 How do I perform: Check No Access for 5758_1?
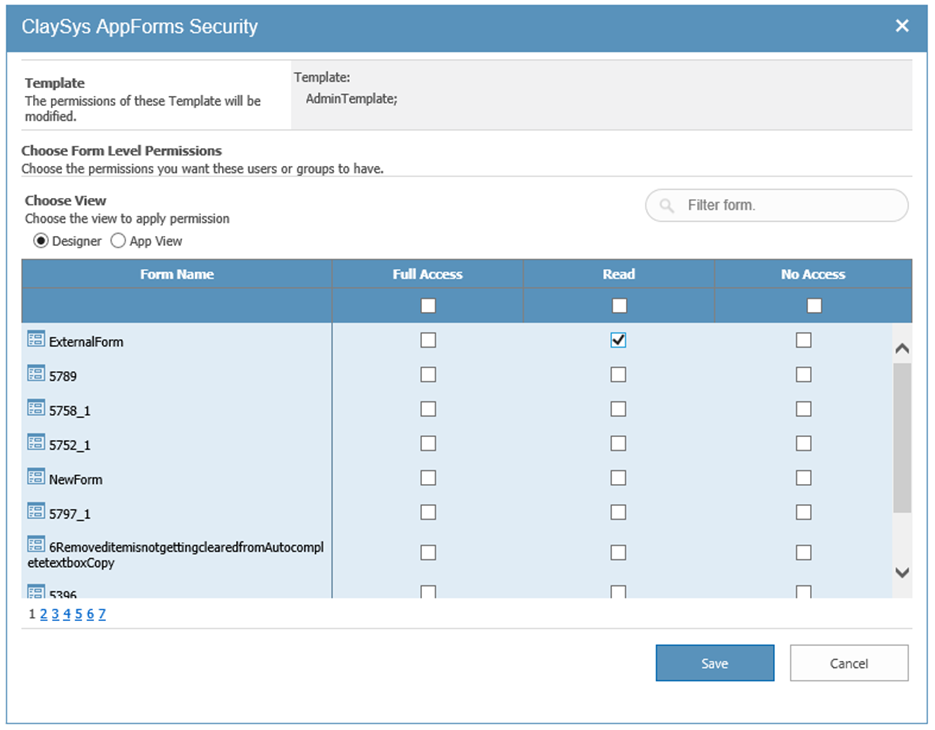[804, 409]
